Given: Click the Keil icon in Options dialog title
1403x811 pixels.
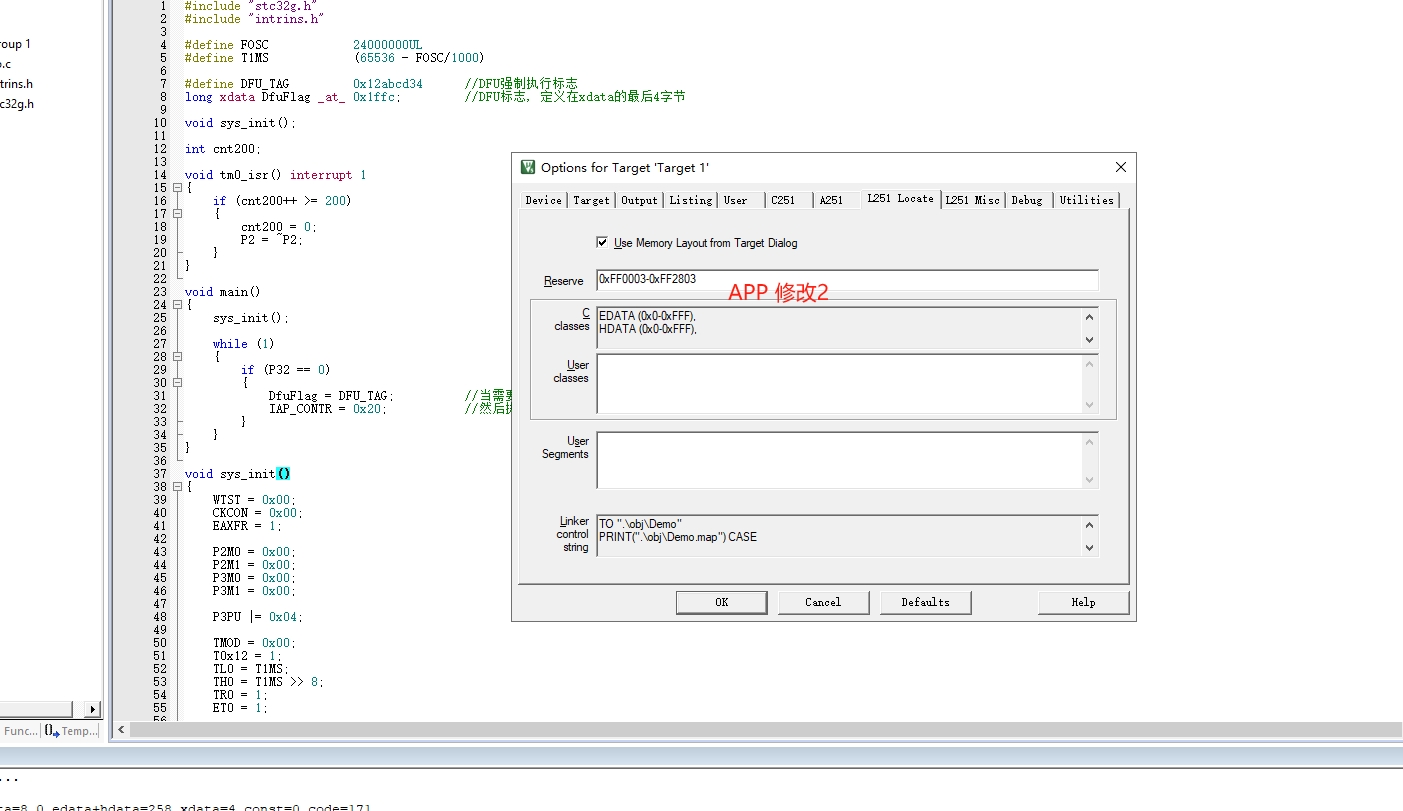Looking at the screenshot, I should point(528,167).
